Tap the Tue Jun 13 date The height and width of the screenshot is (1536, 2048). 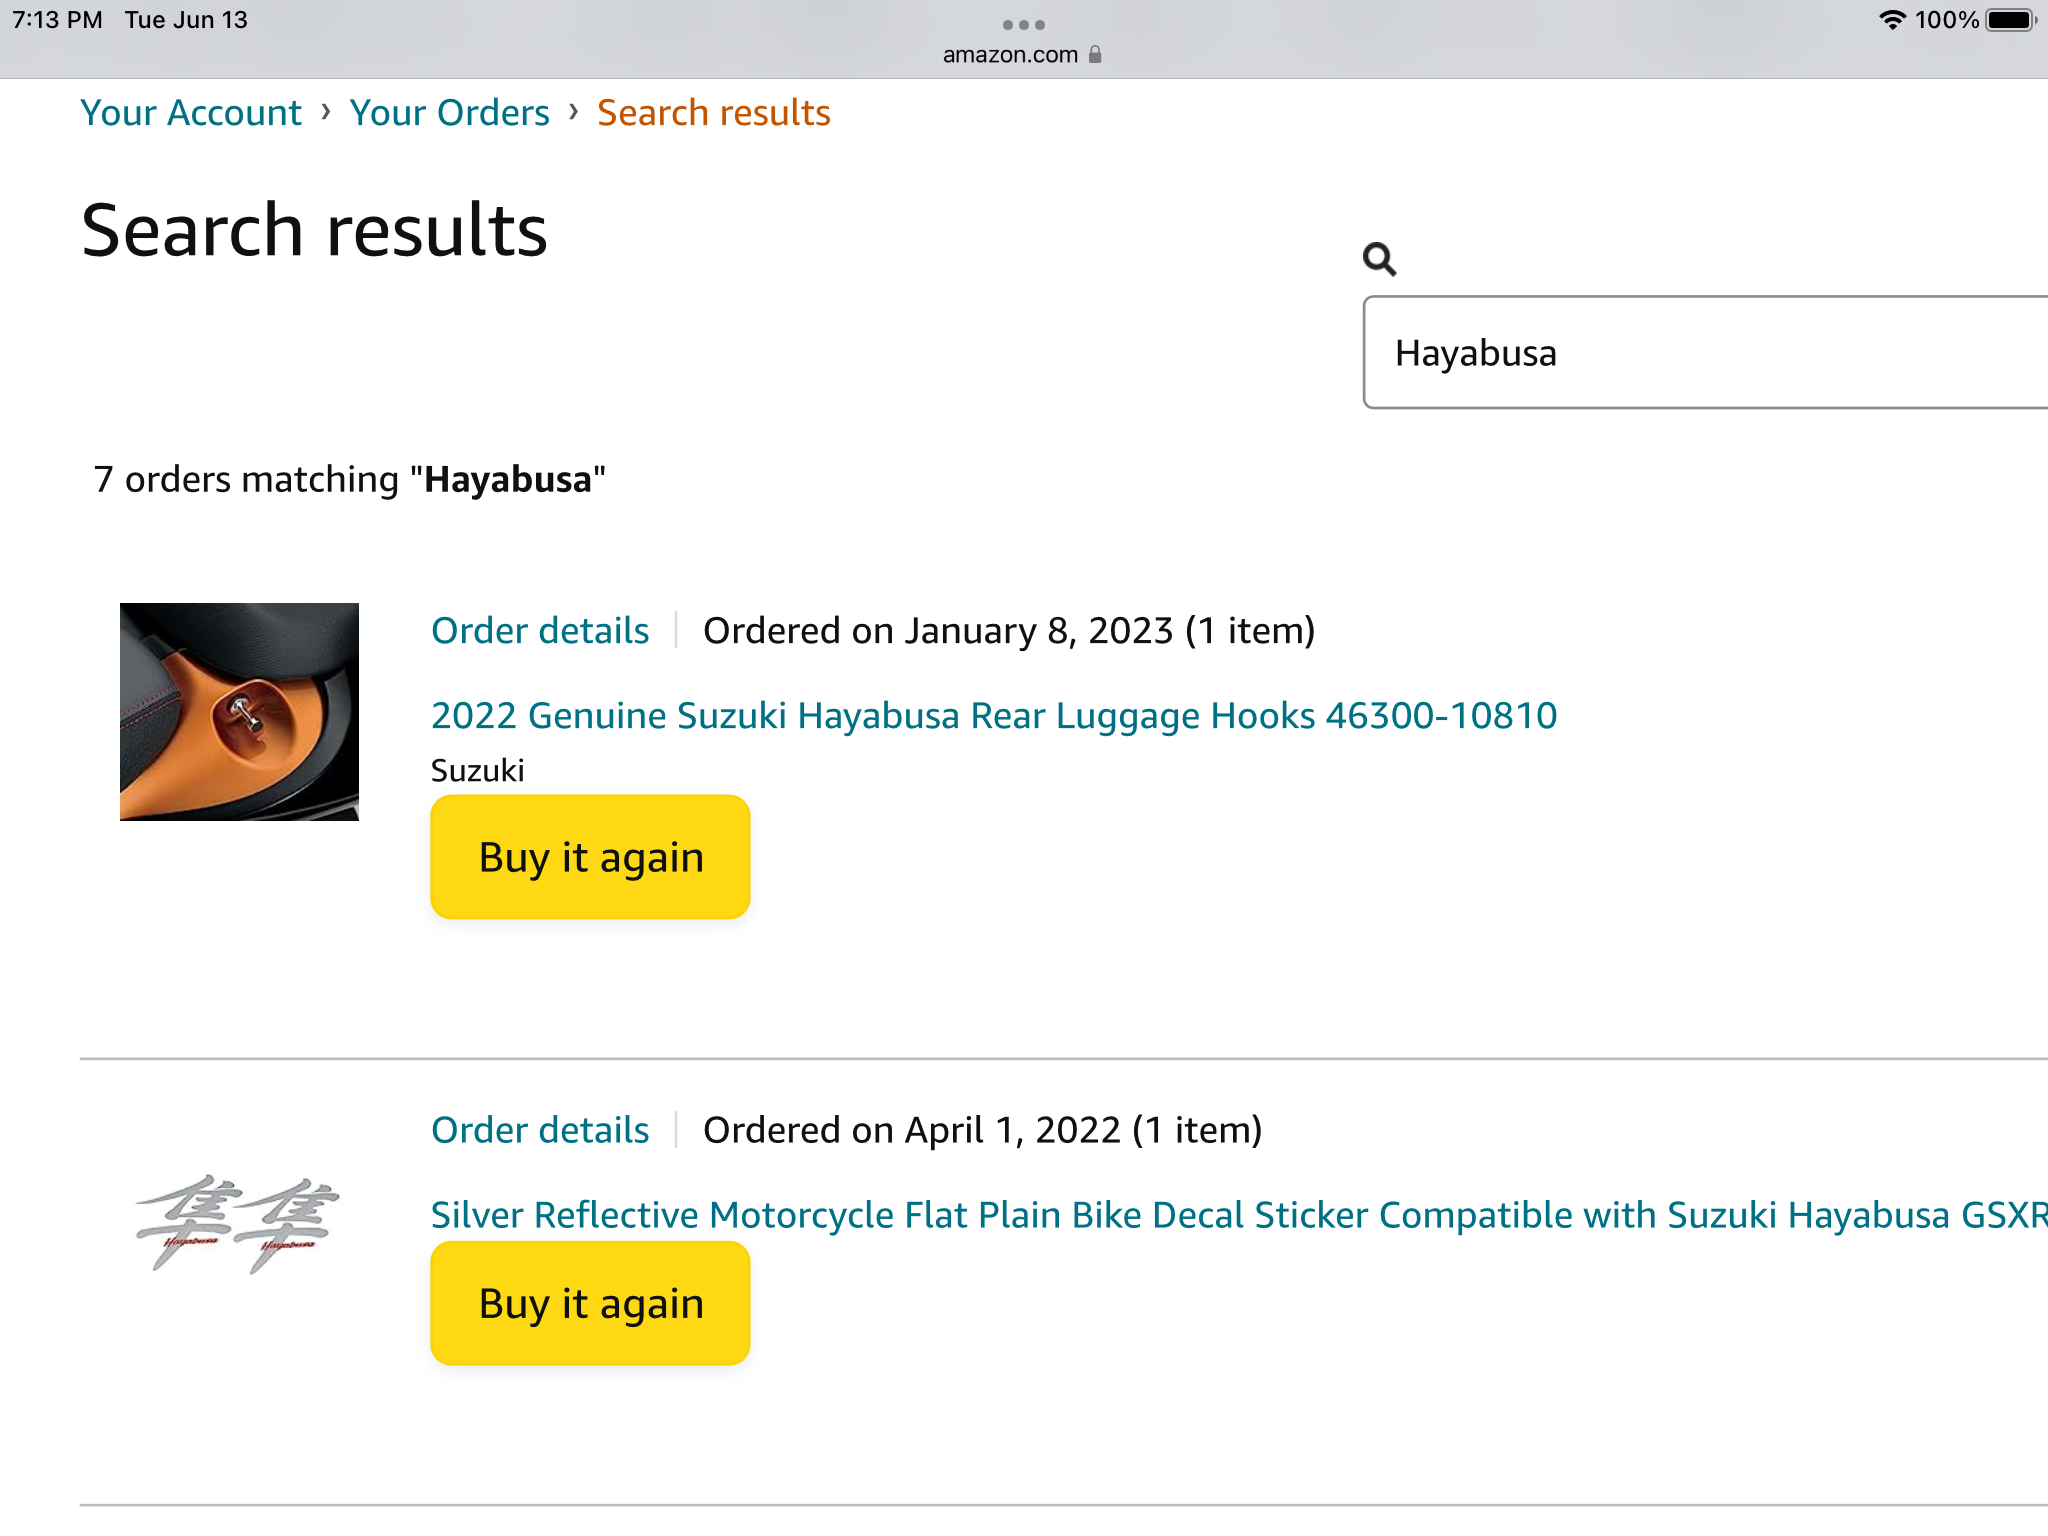(186, 20)
